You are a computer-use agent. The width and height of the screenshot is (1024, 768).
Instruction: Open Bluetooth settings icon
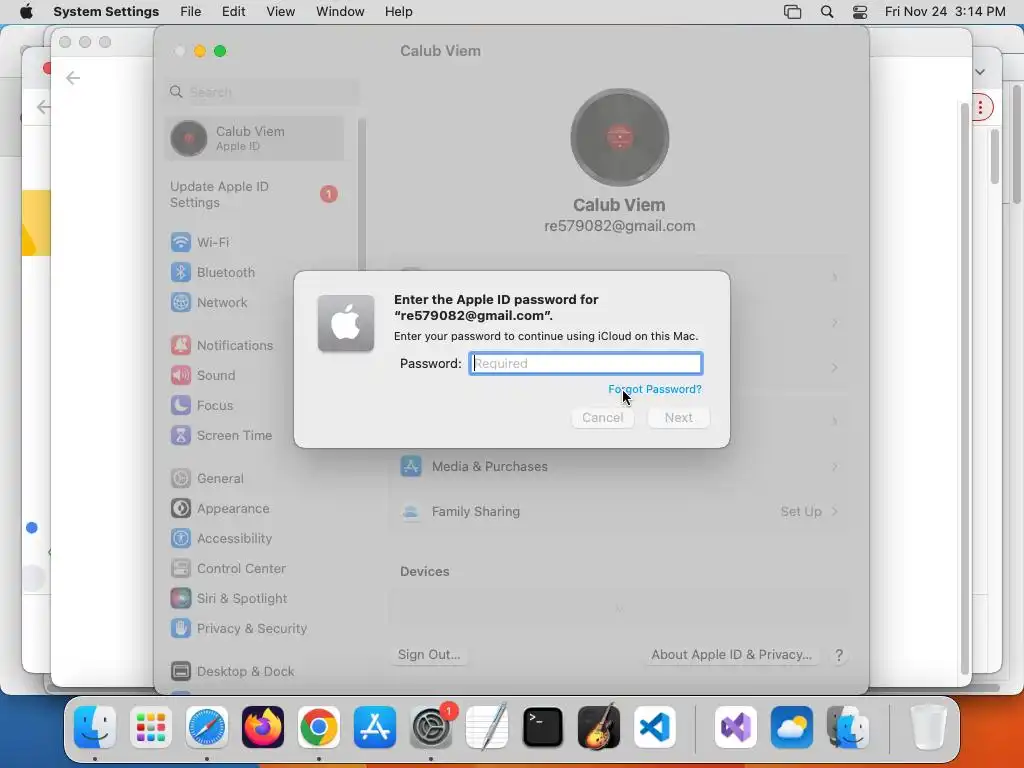click(181, 272)
